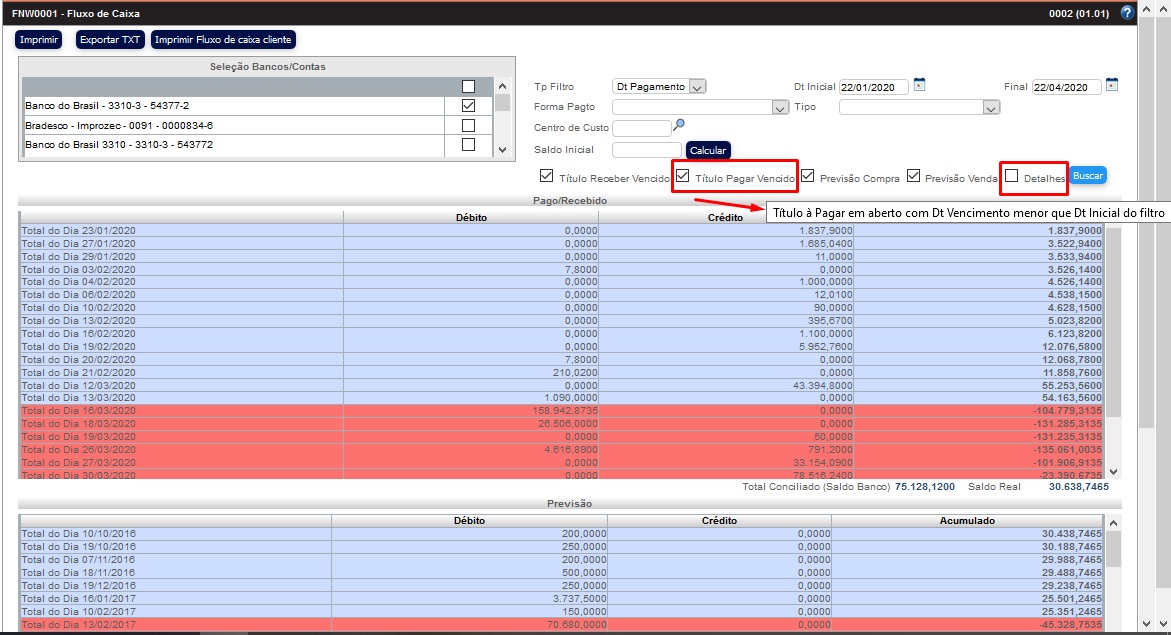Open the Tp Filtro dropdown
Image resolution: width=1171 pixels, height=635 pixels.
pyautogui.click(x=660, y=87)
